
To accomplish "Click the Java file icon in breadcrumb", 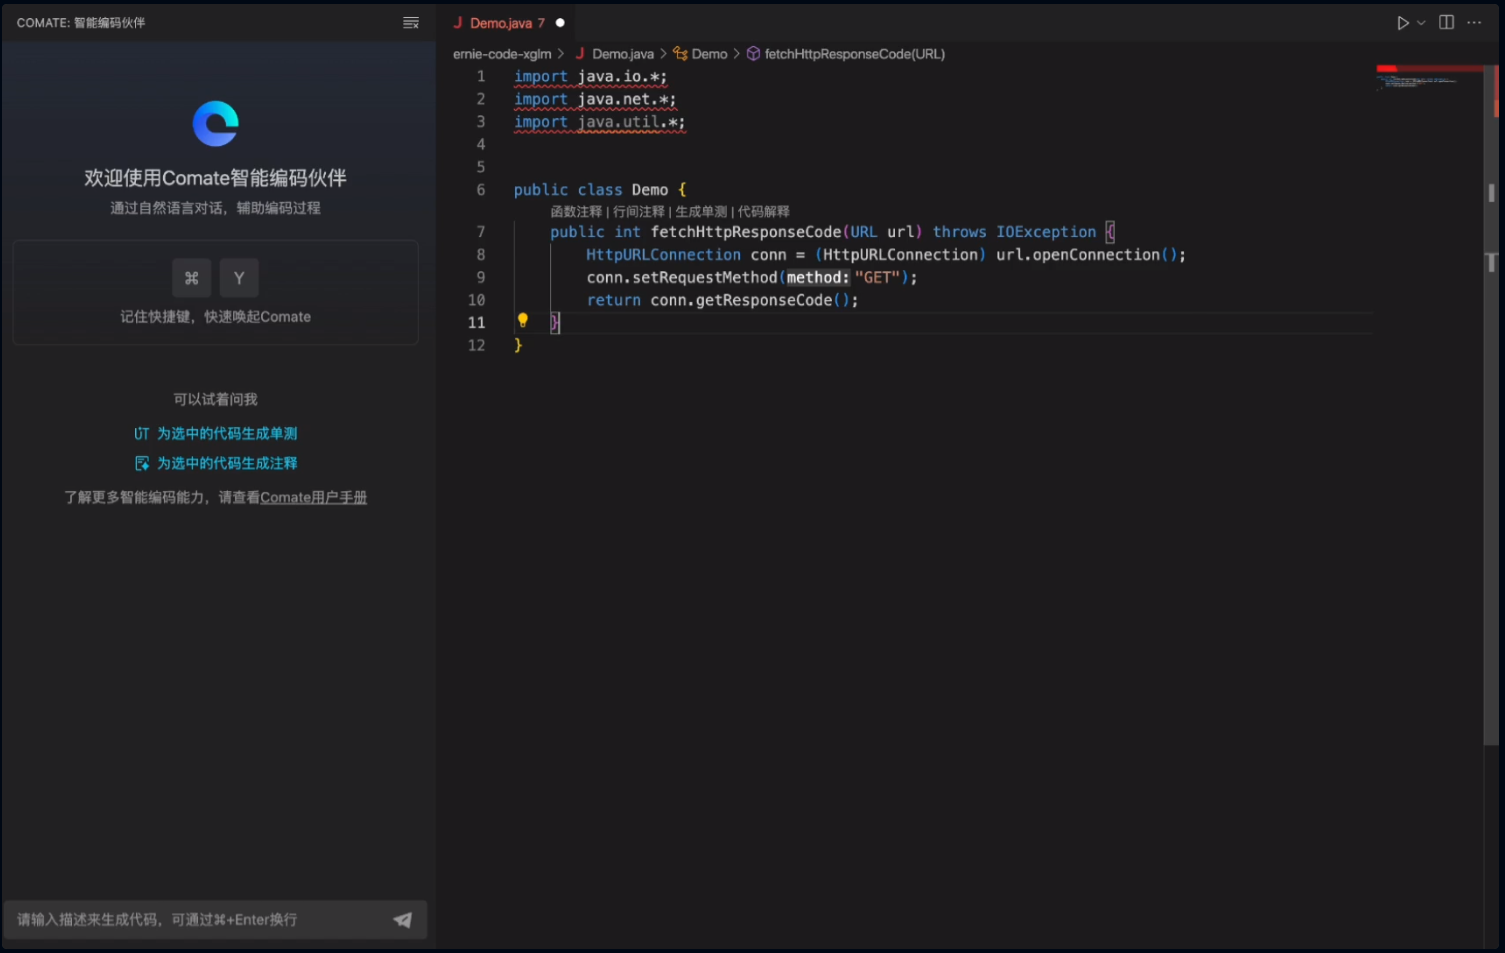I will click(x=580, y=54).
